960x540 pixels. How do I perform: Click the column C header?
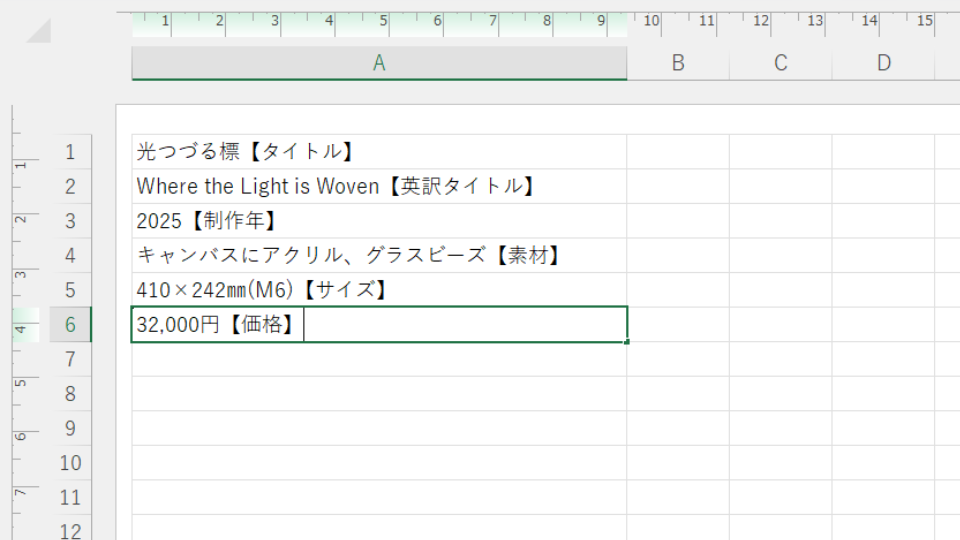pyautogui.click(x=781, y=63)
